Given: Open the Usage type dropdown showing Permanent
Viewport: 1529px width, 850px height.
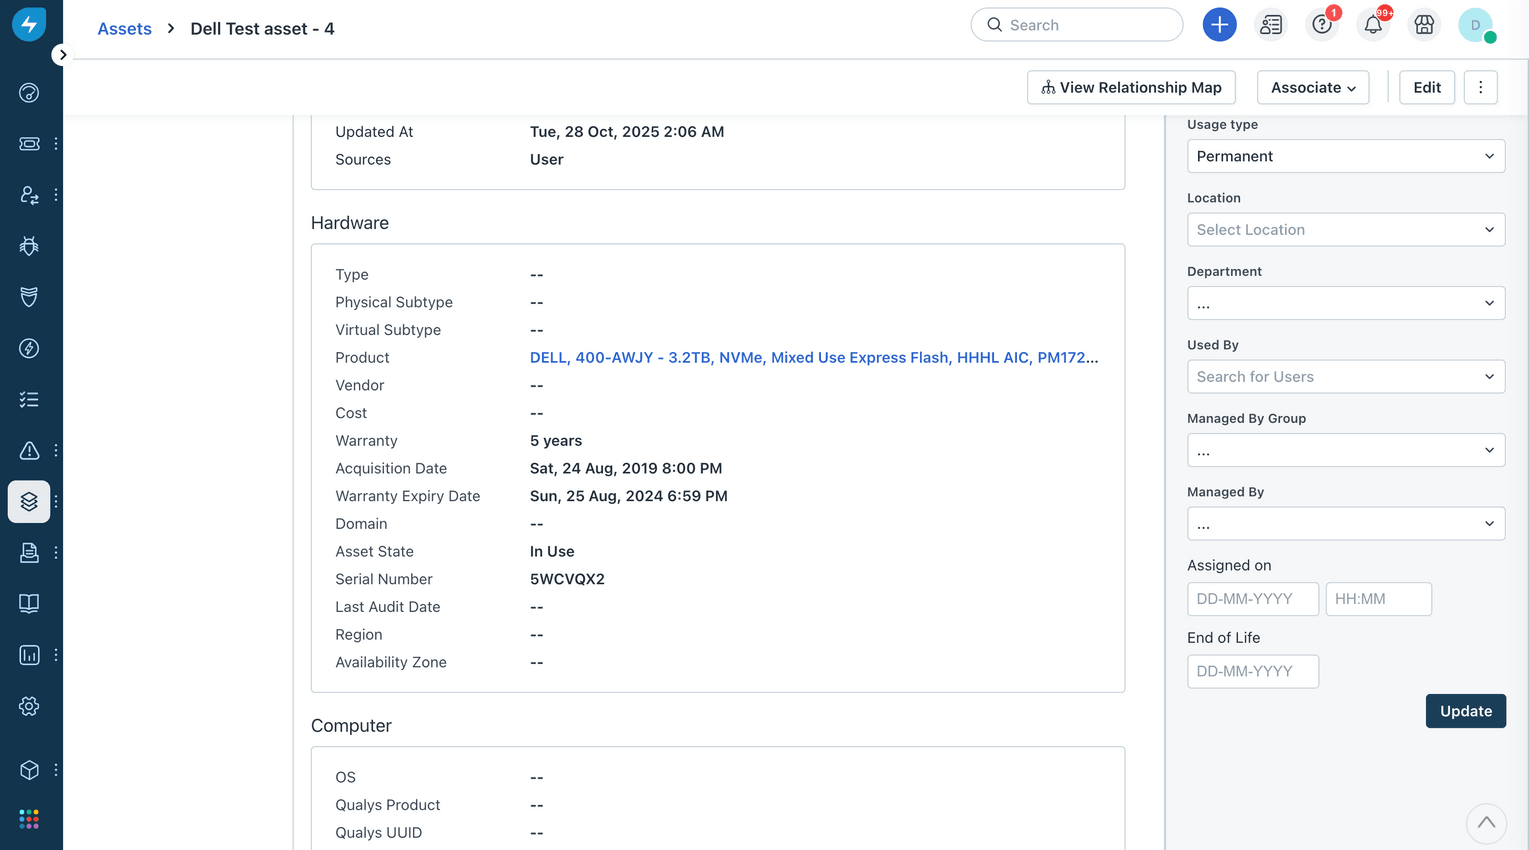Looking at the screenshot, I should tap(1345, 156).
